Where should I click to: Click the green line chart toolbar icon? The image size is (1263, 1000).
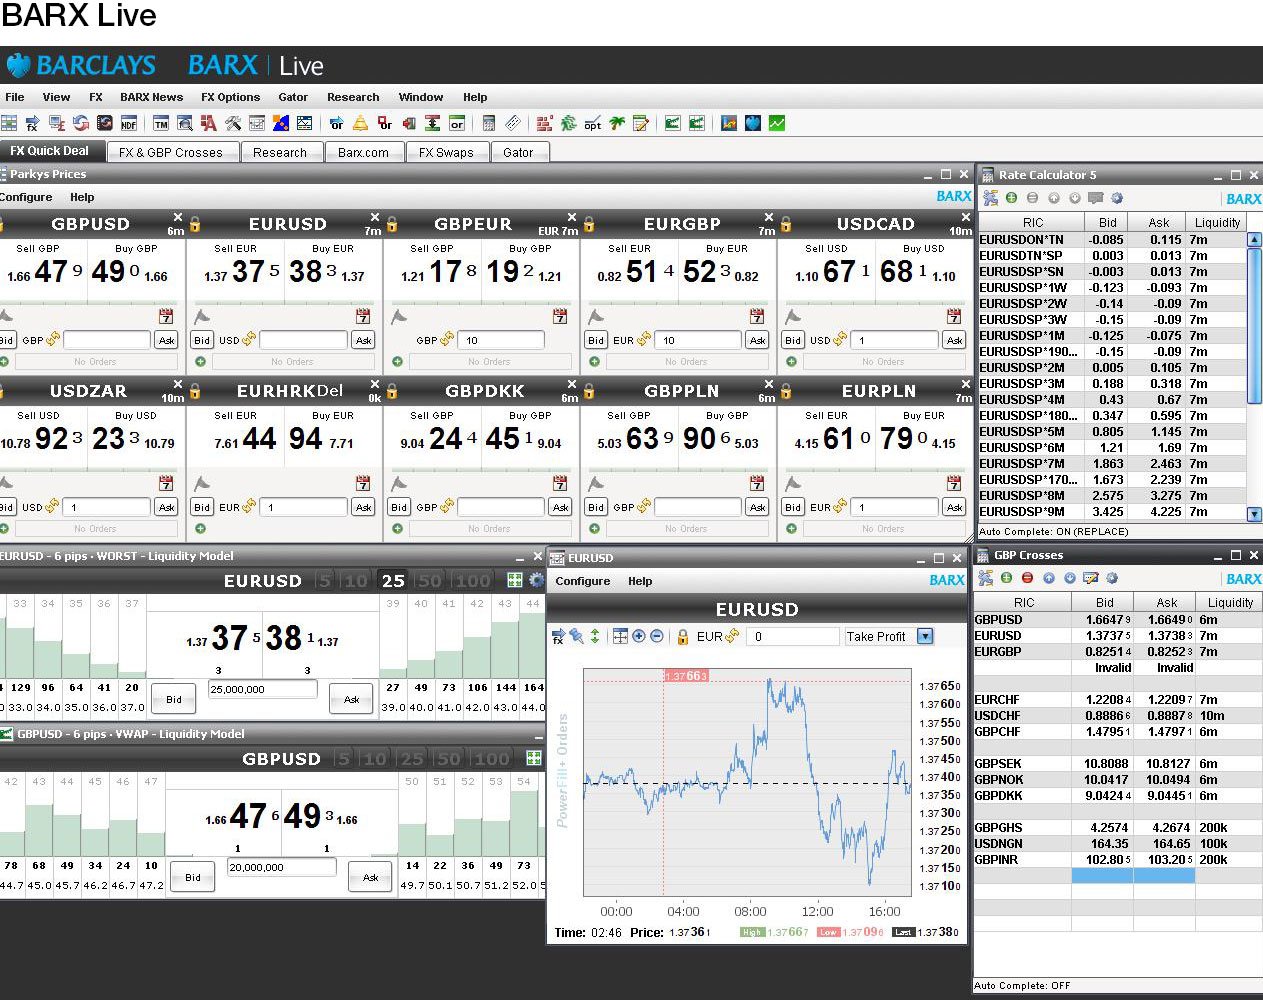[777, 123]
